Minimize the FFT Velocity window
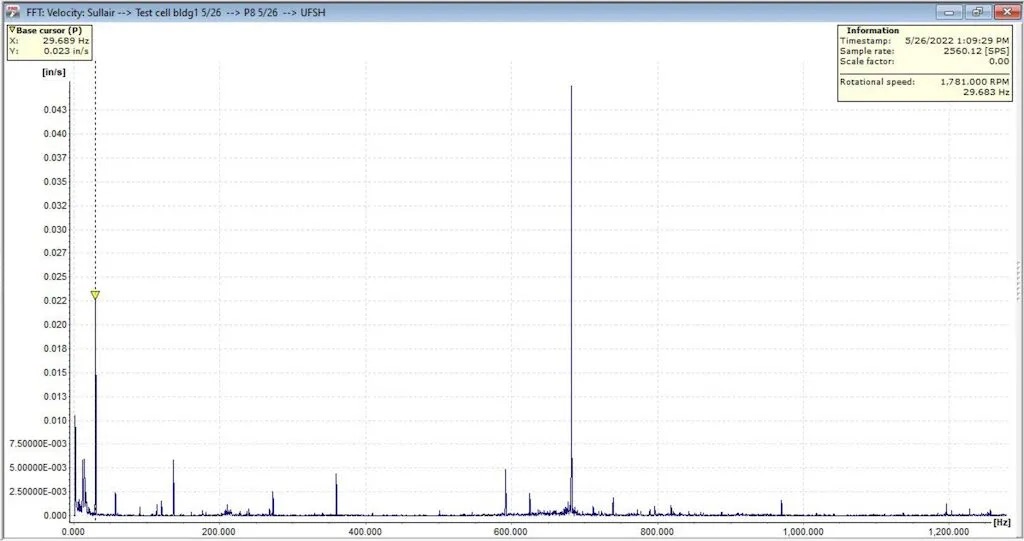 coord(949,12)
